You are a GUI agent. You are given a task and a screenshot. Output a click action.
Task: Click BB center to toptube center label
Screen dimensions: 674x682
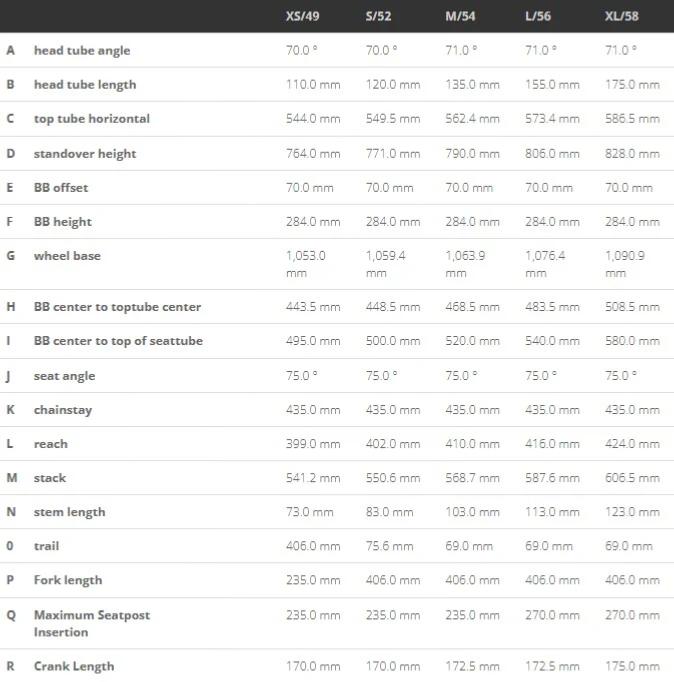[117, 307]
